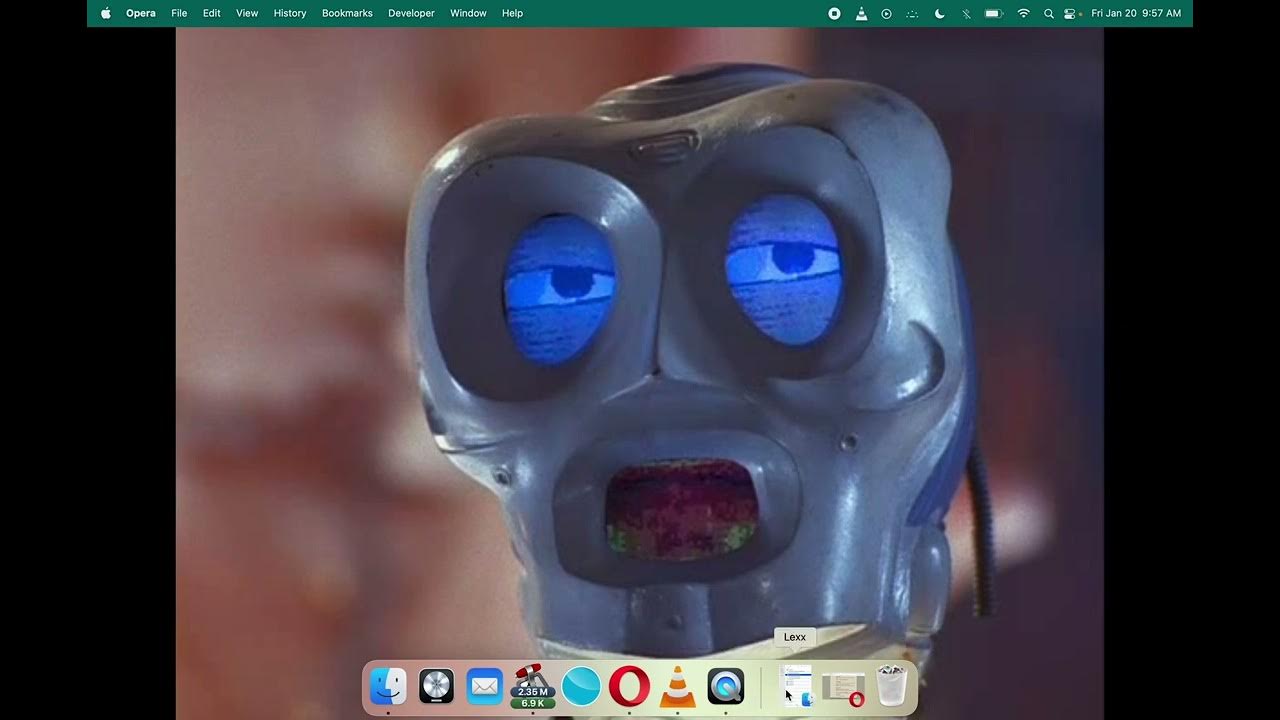Click the Bluetooth off icon in menu bar

pos(965,13)
